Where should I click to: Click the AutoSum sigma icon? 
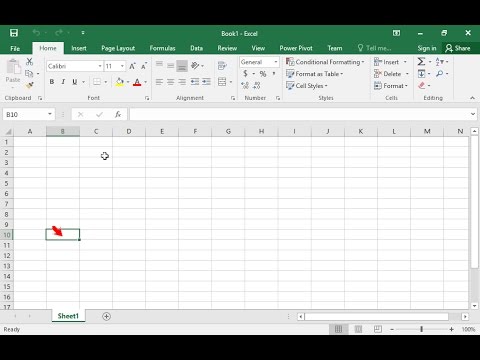coord(421,62)
